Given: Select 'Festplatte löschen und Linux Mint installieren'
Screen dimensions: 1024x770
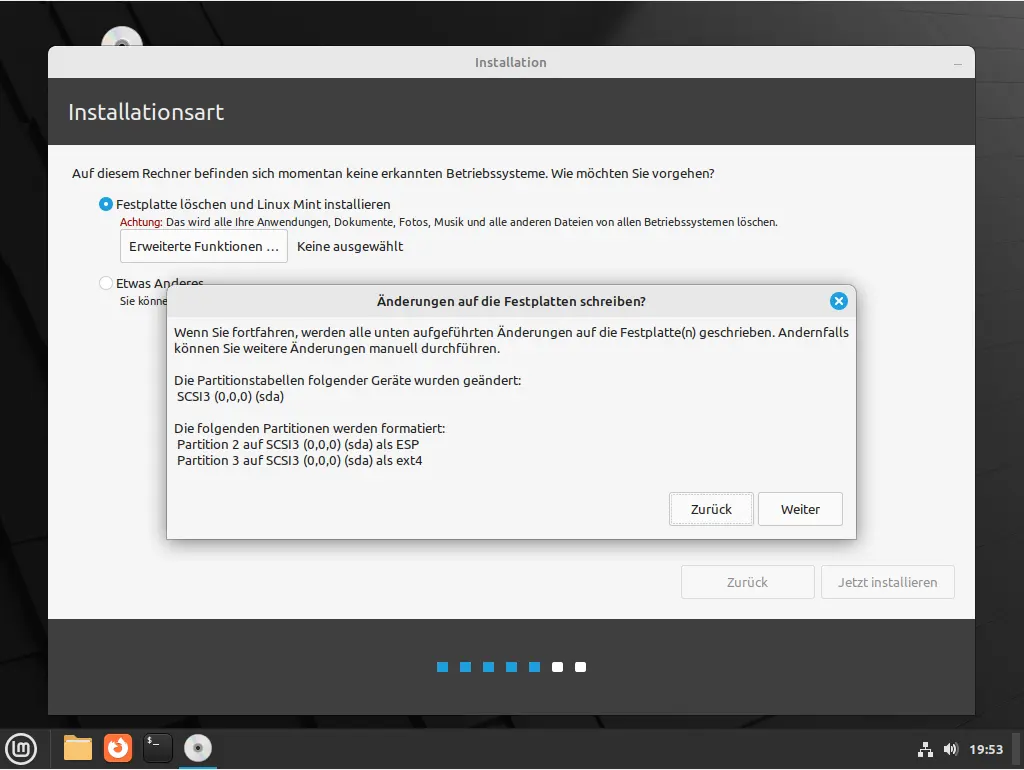Looking at the screenshot, I should (x=106, y=204).
